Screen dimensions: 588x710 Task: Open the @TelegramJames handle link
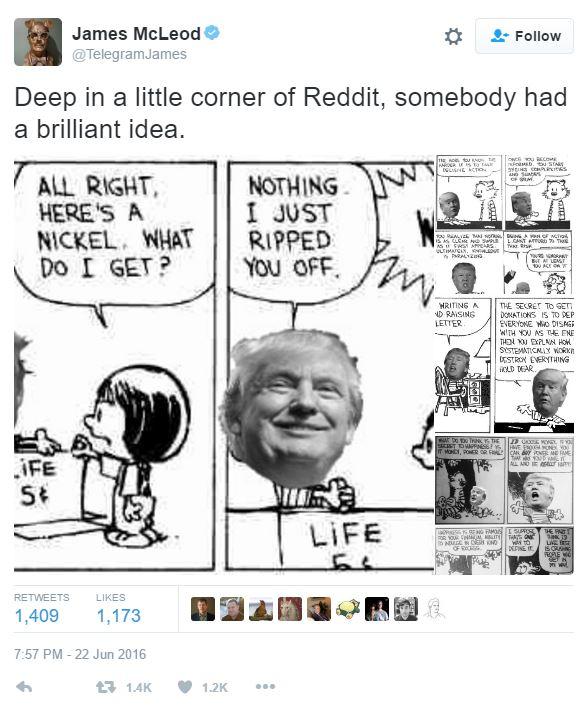pyautogui.click(x=129, y=54)
